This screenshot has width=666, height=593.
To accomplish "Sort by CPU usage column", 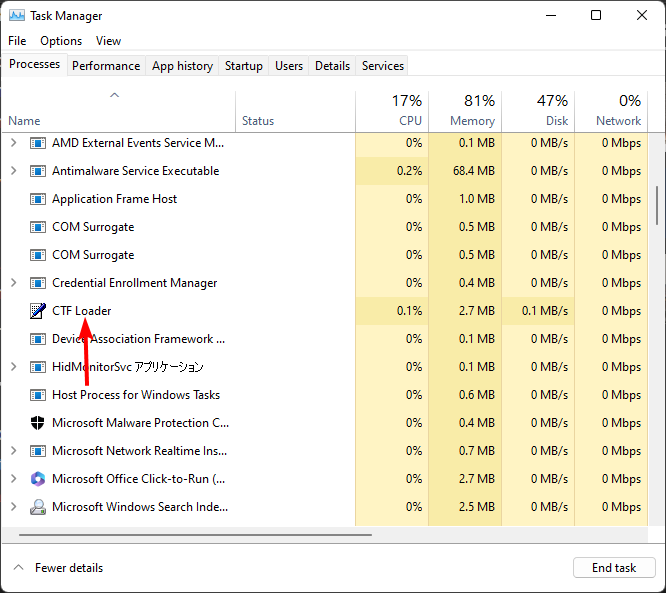I will click(x=392, y=111).
